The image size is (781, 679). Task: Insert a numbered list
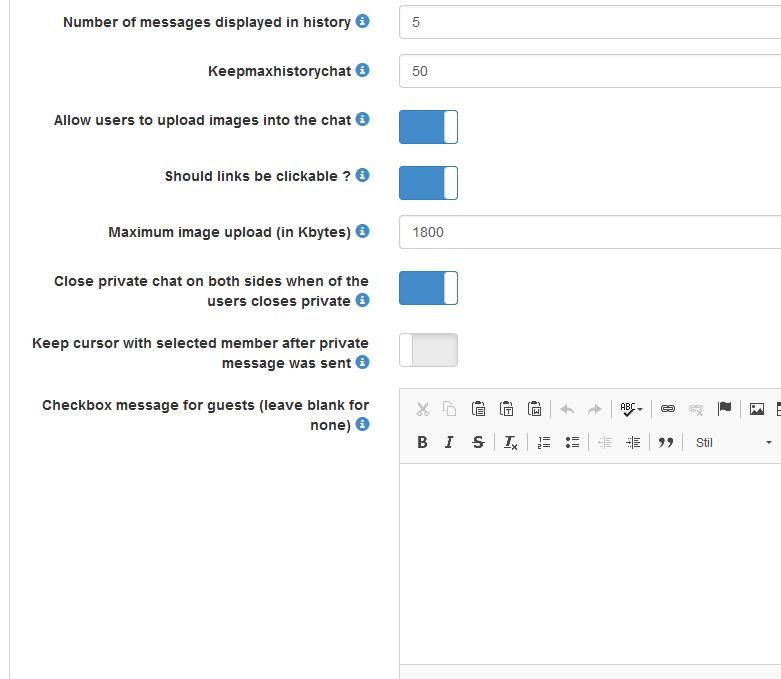[544, 442]
